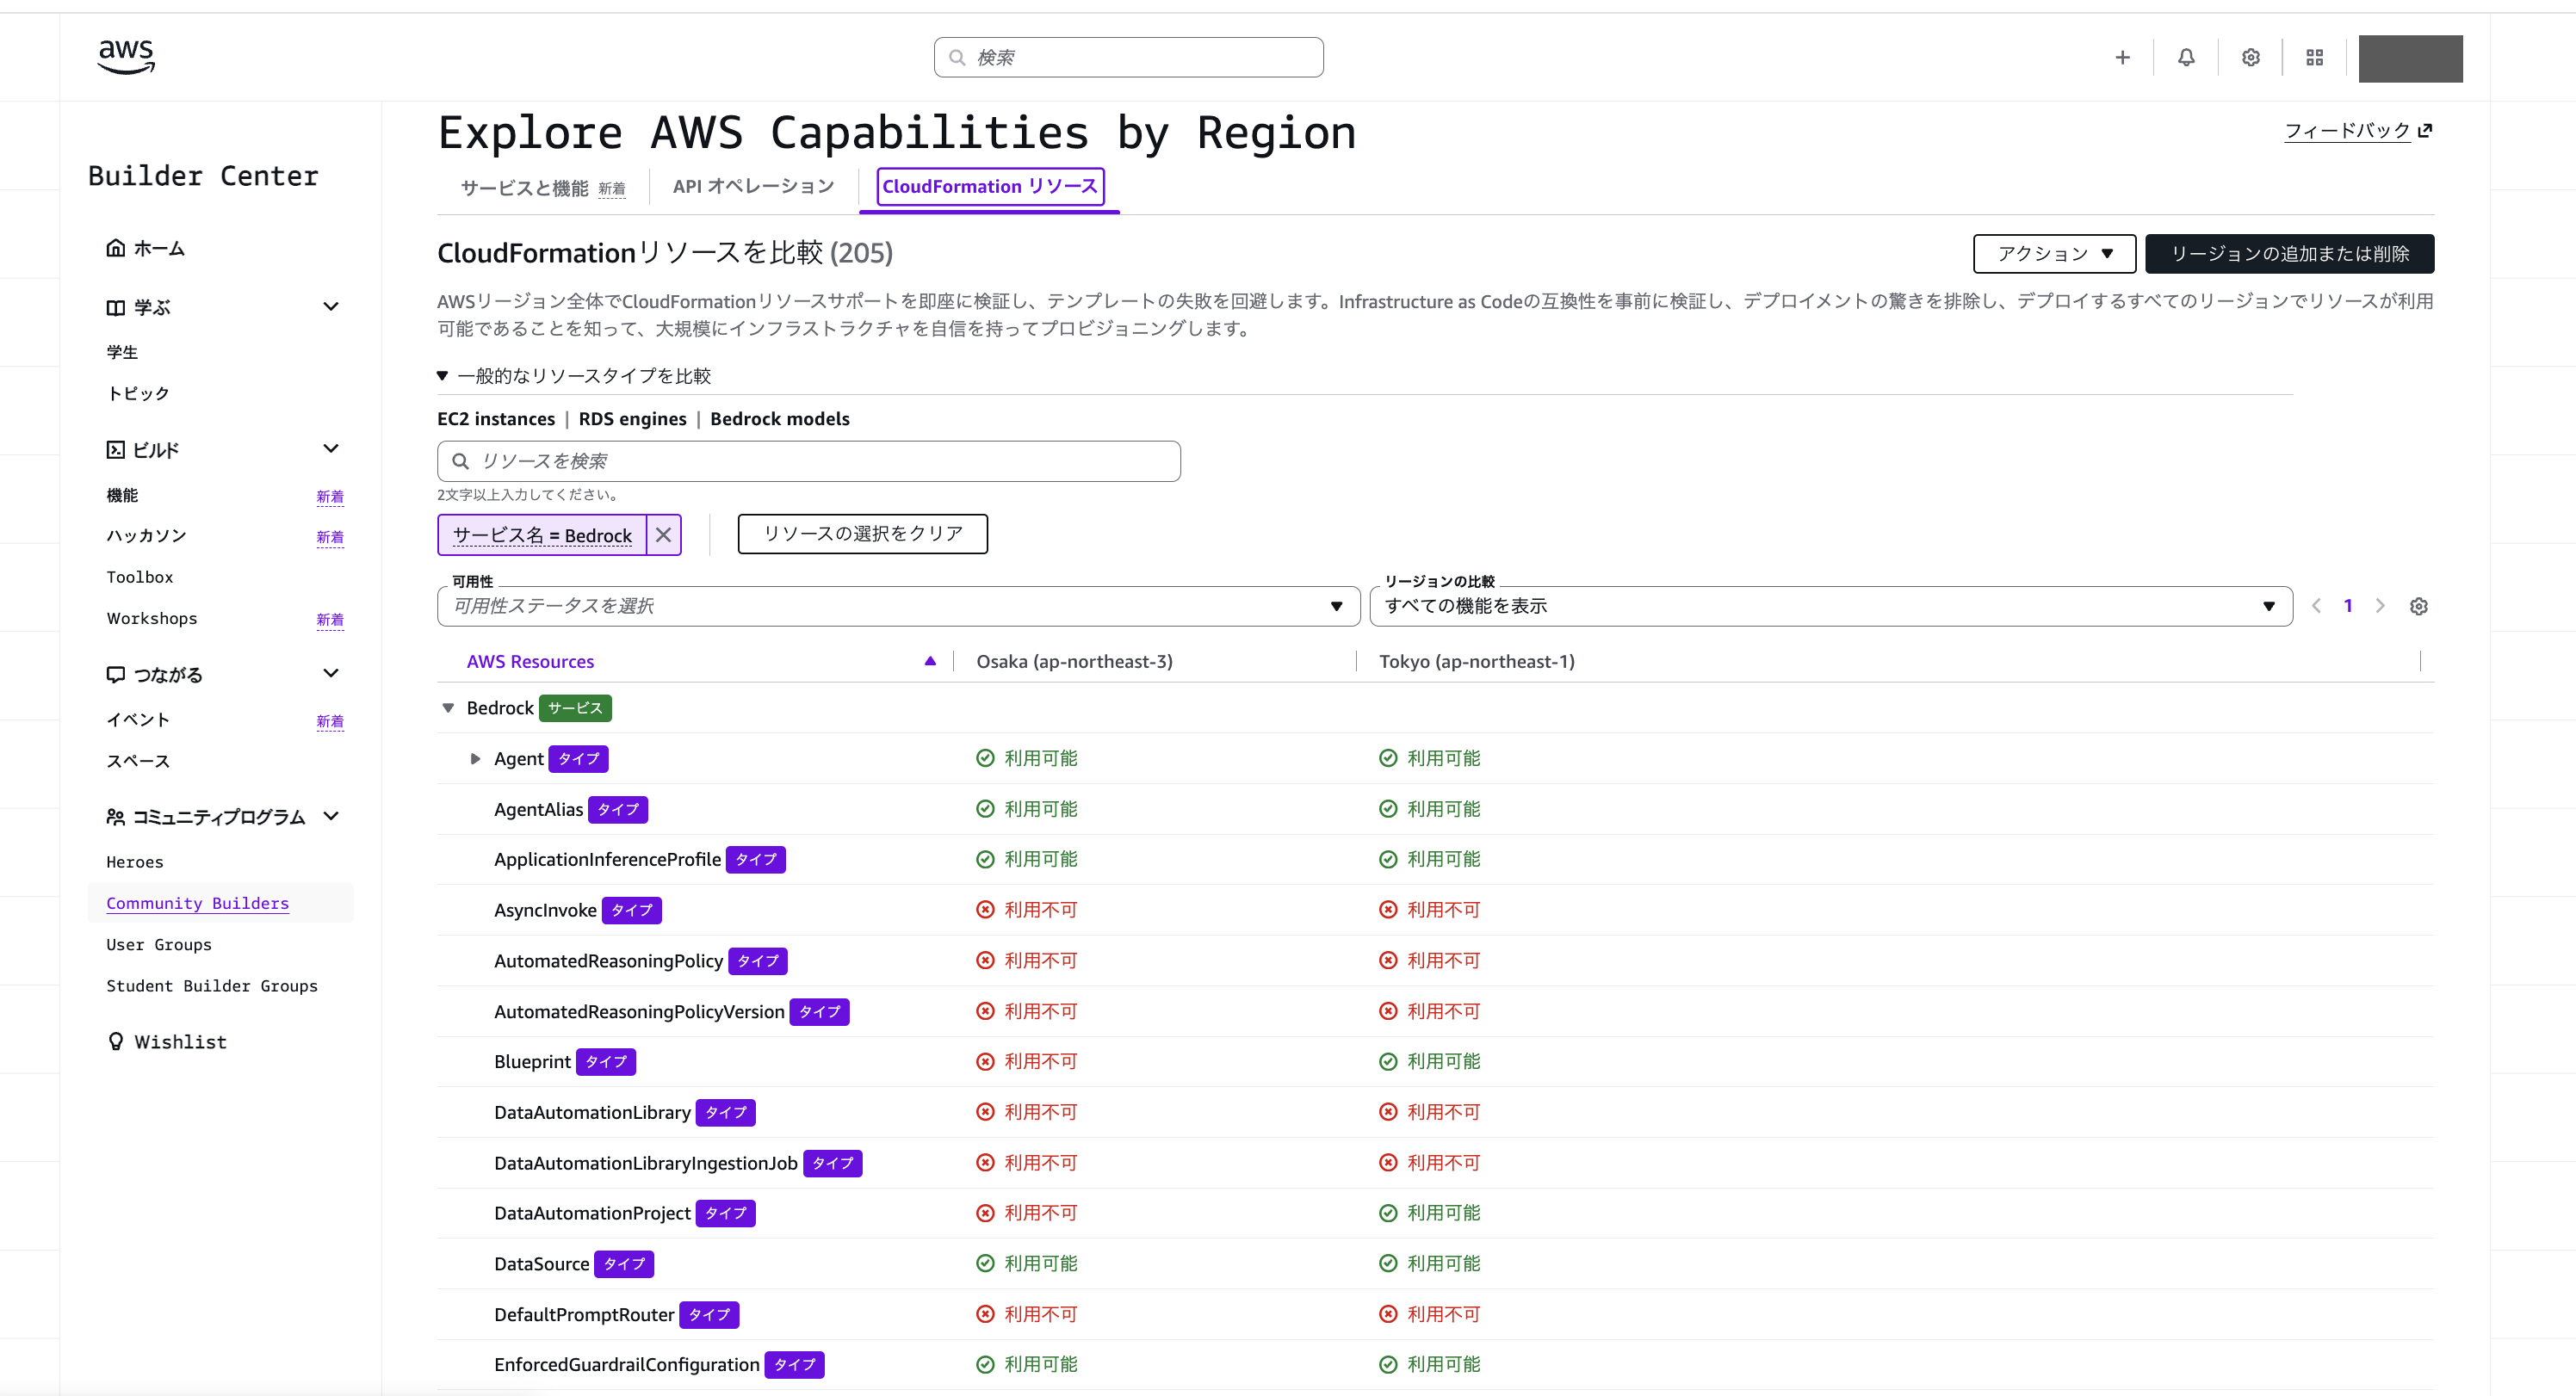Click Osaka unavailable icon for DefaultPromptRouter

985,1314
